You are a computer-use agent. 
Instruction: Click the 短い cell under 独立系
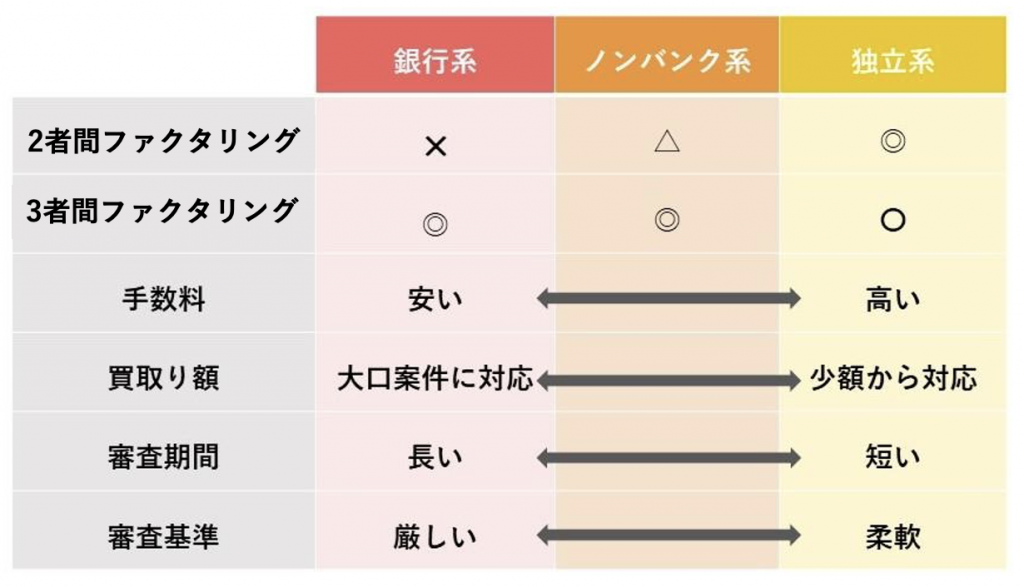[893, 457]
